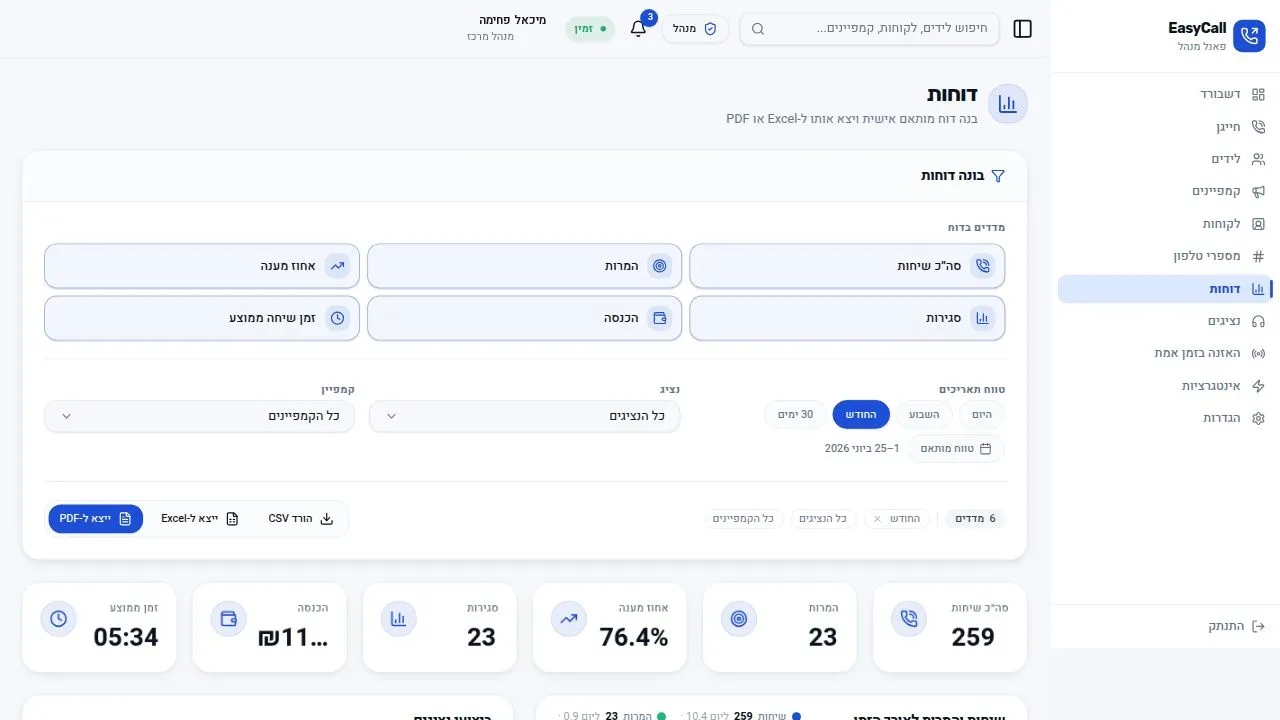This screenshot has height=720, width=1280.
Task: Select the 30 ימים date range
Action: click(796, 415)
